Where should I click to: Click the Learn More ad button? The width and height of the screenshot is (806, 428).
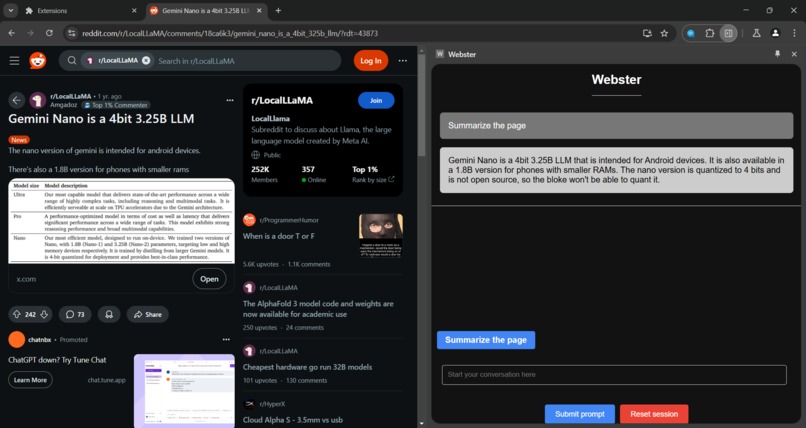(30, 380)
